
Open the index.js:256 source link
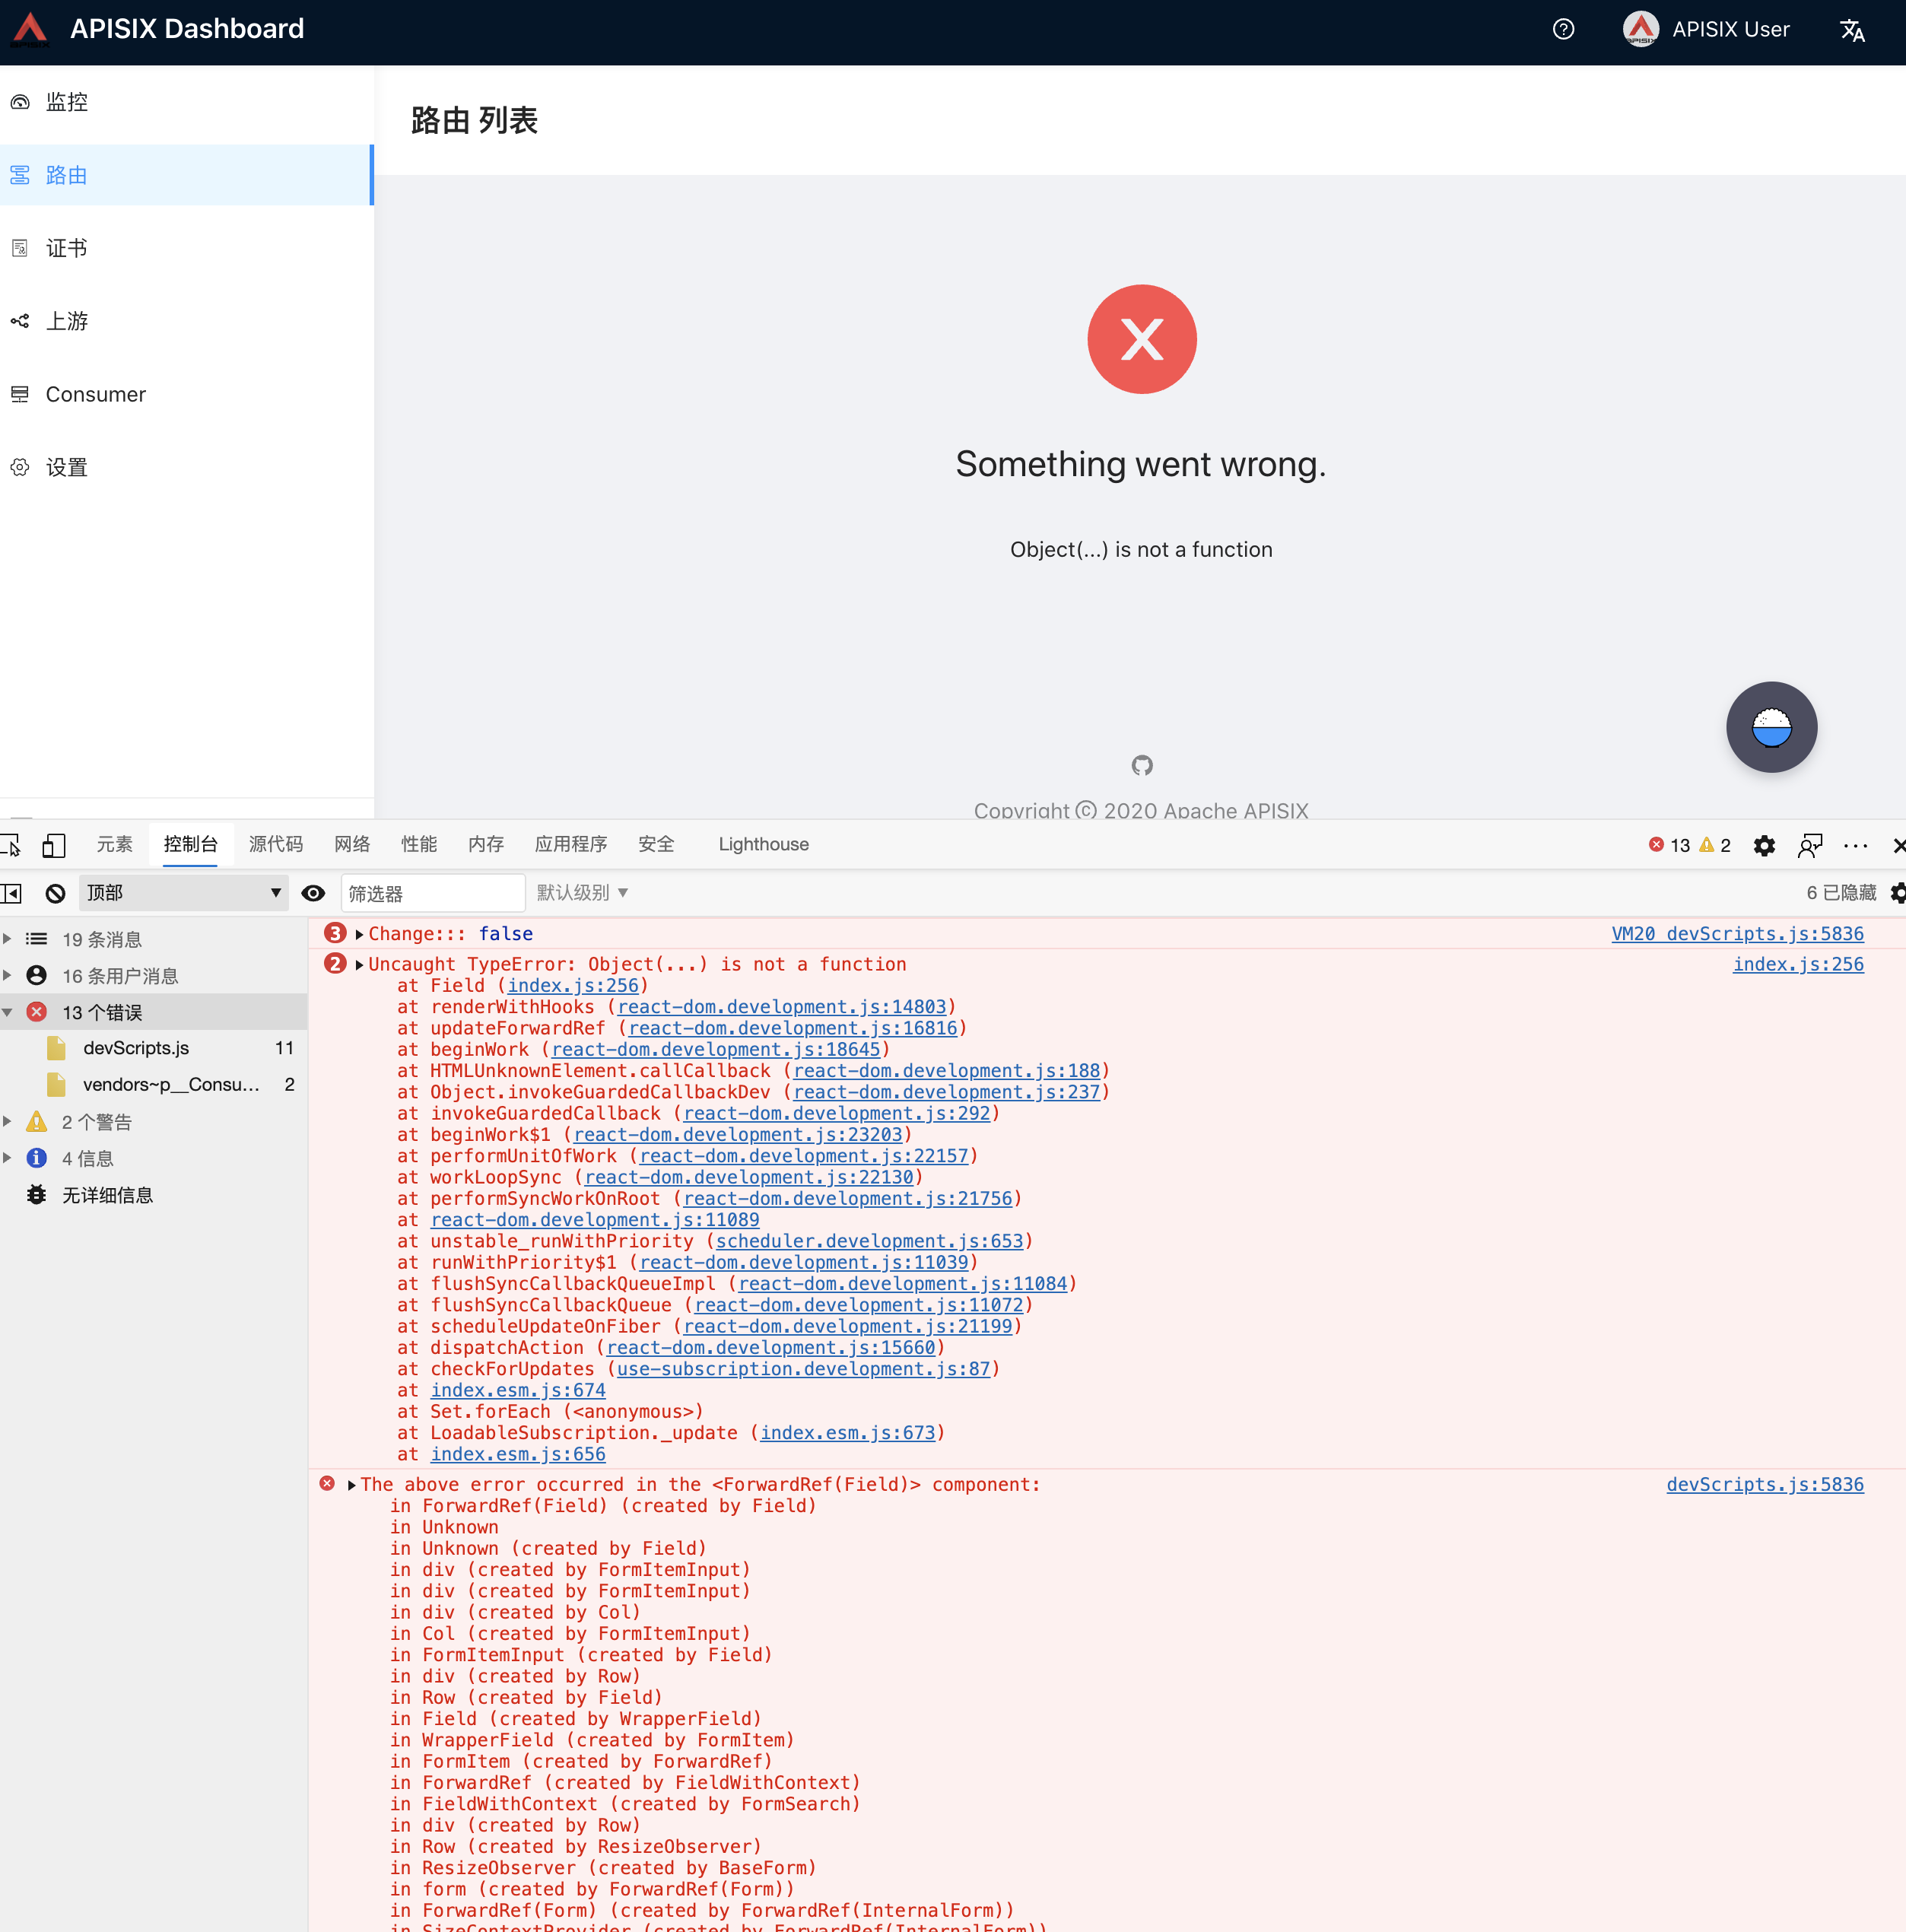1797,964
